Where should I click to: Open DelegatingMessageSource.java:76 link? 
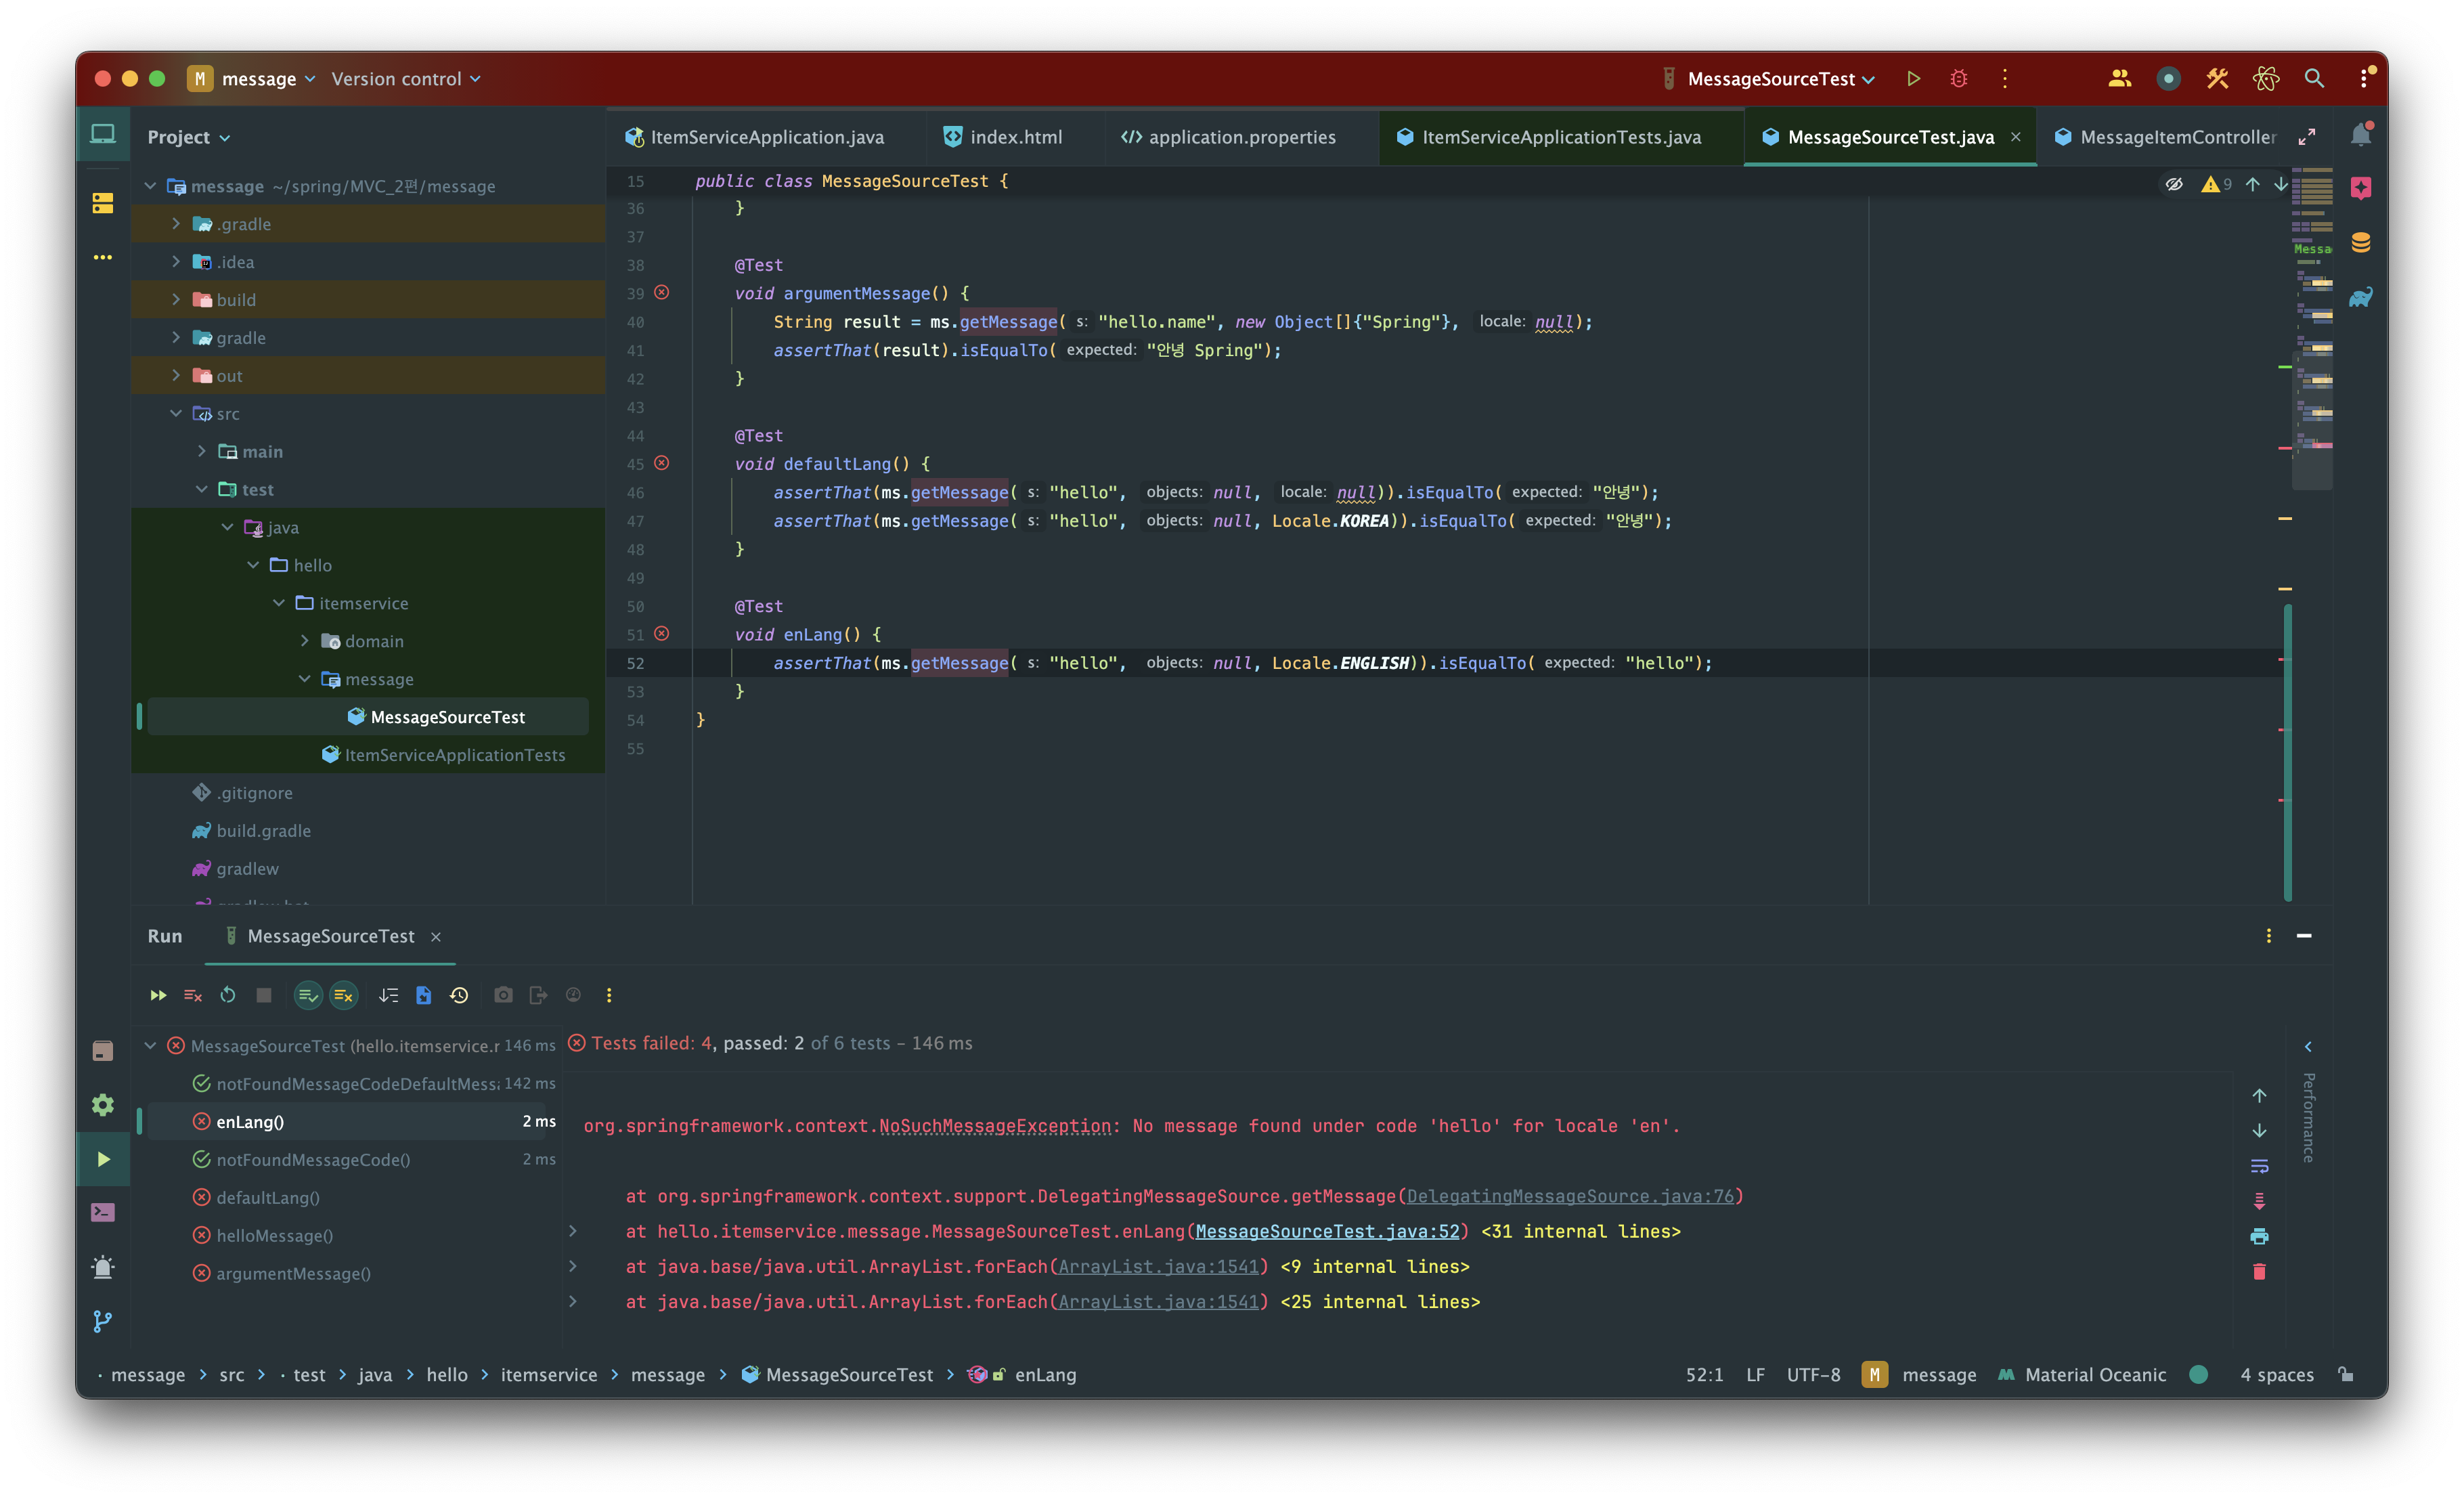1570,1196
